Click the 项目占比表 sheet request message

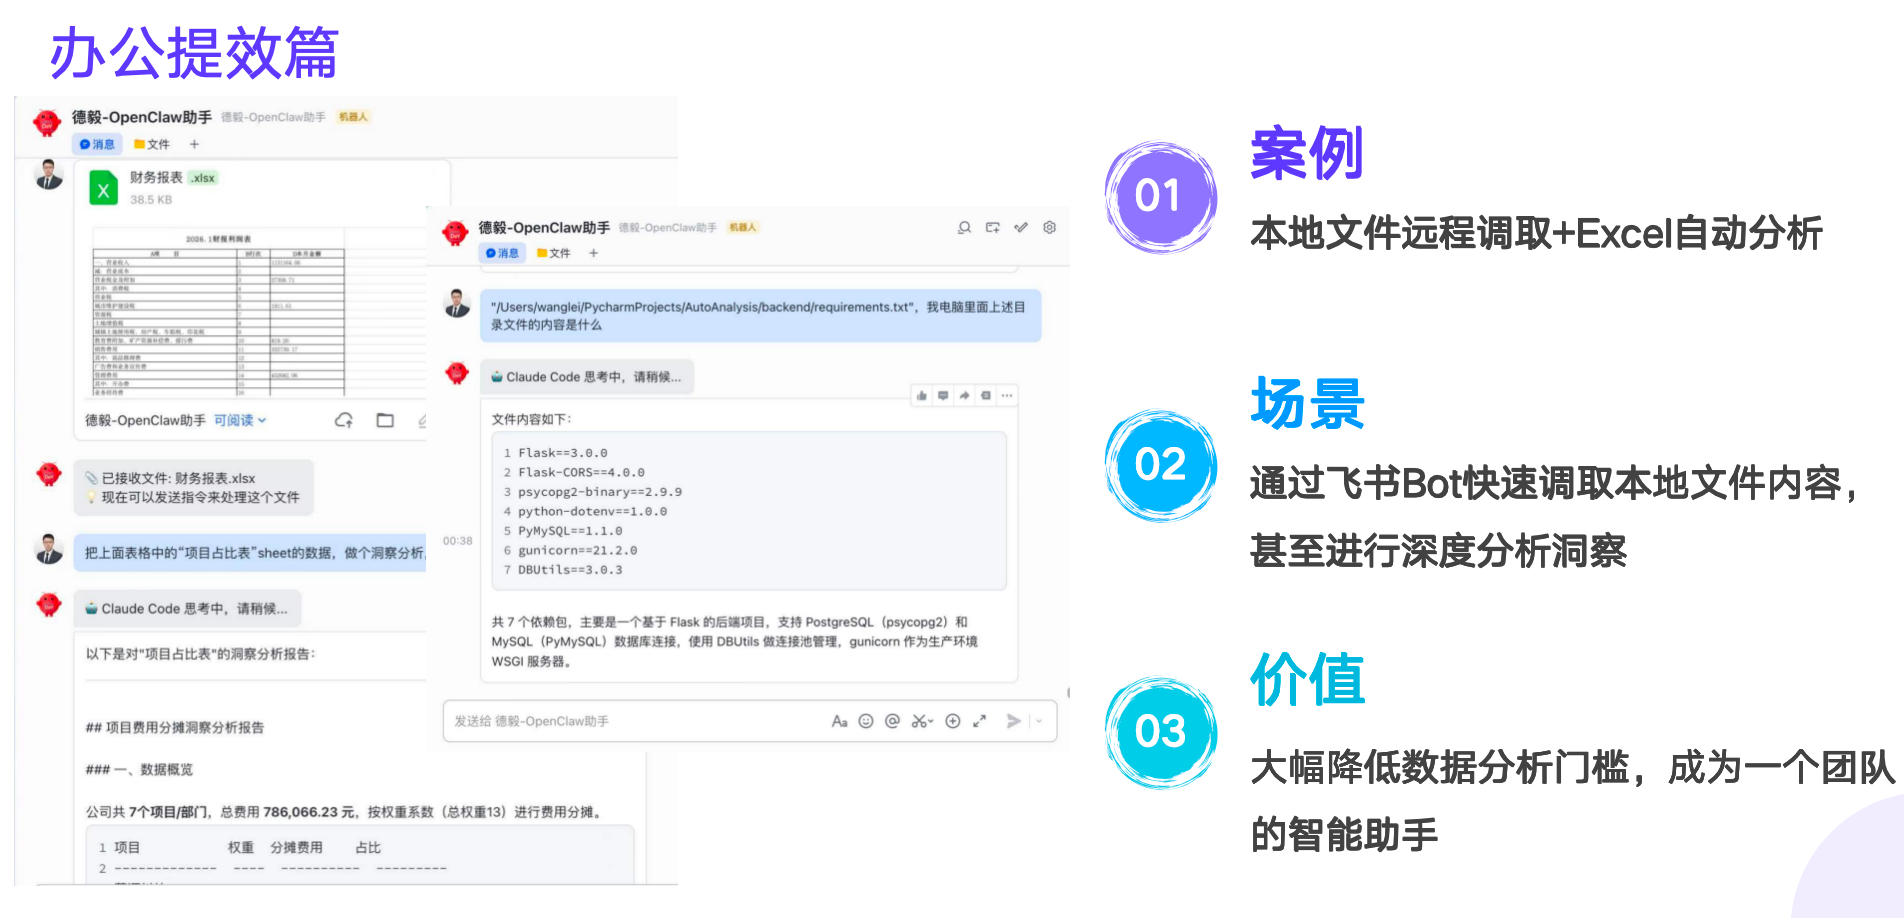[x=252, y=552]
